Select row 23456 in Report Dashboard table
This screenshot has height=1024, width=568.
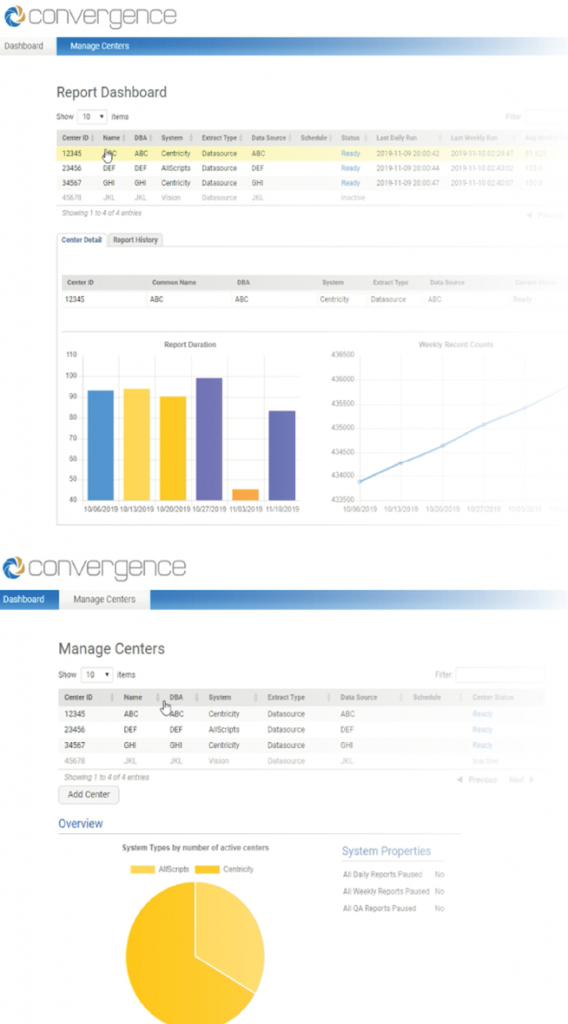(x=313, y=168)
